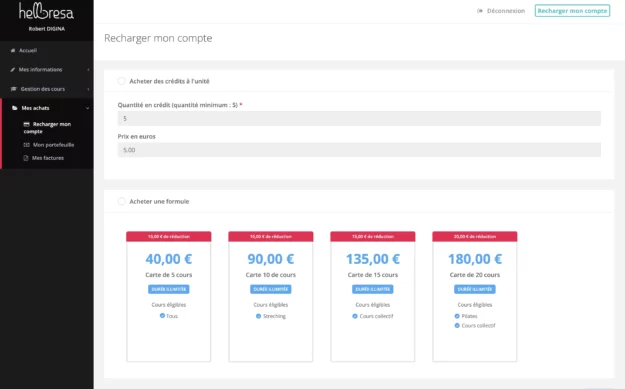Viewport: 625px width, 389px height.
Task: Click the check icon next to Tous
Action: pyautogui.click(x=162, y=315)
